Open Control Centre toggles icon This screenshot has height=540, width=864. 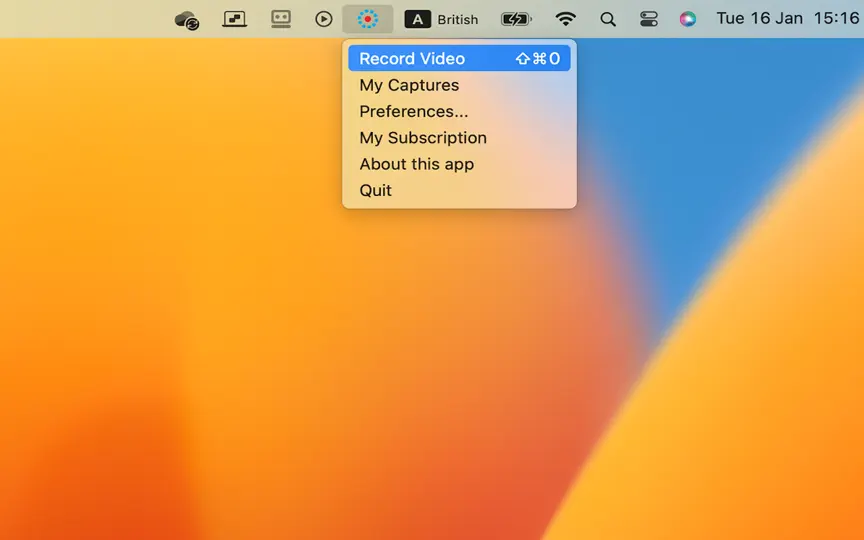[649, 19]
